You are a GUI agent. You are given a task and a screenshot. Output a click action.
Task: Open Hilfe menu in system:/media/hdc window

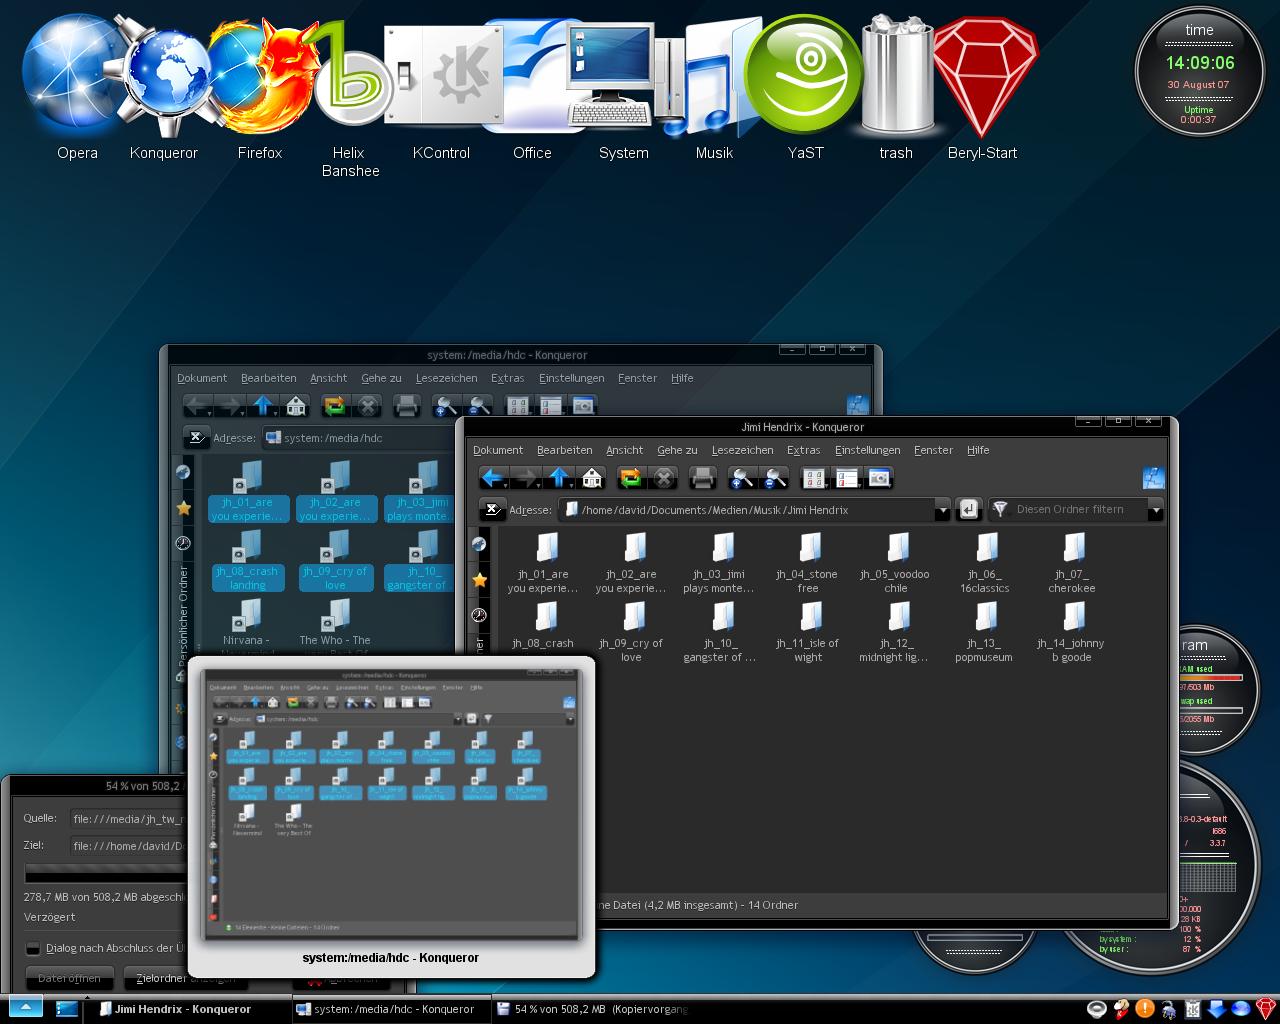(x=682, y=378)
